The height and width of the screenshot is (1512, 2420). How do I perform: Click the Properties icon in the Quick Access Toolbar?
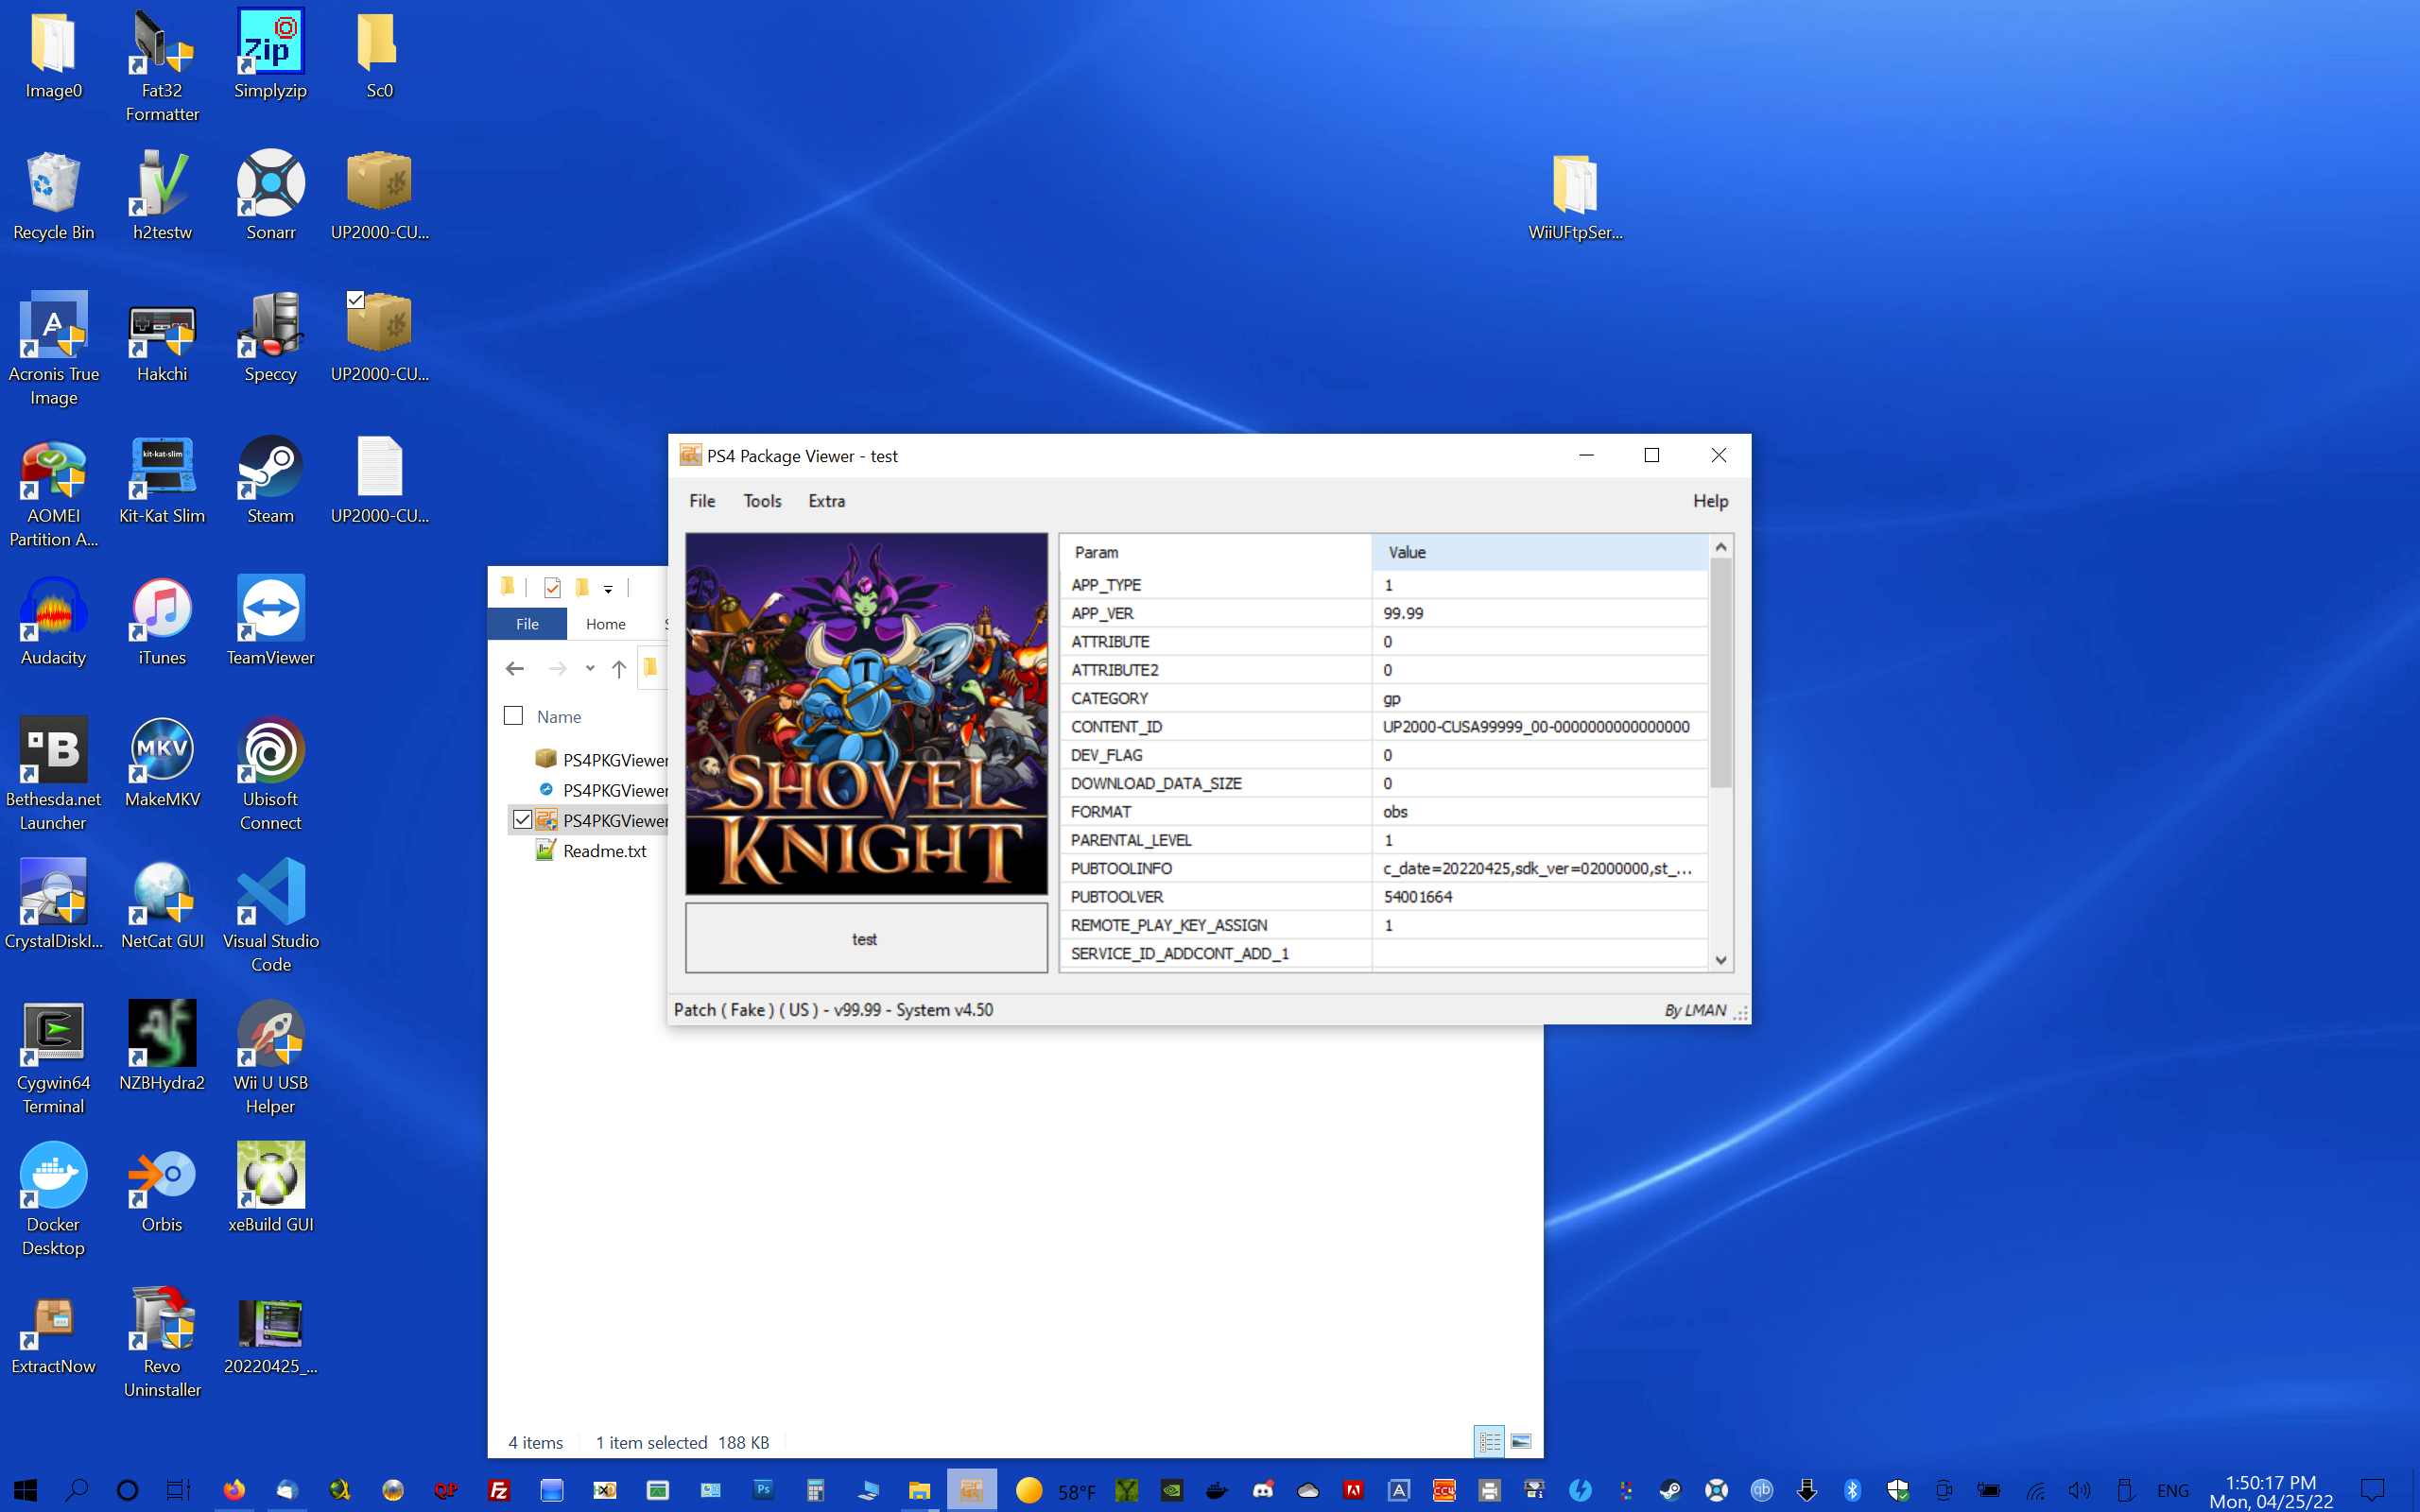coord(552,587)
